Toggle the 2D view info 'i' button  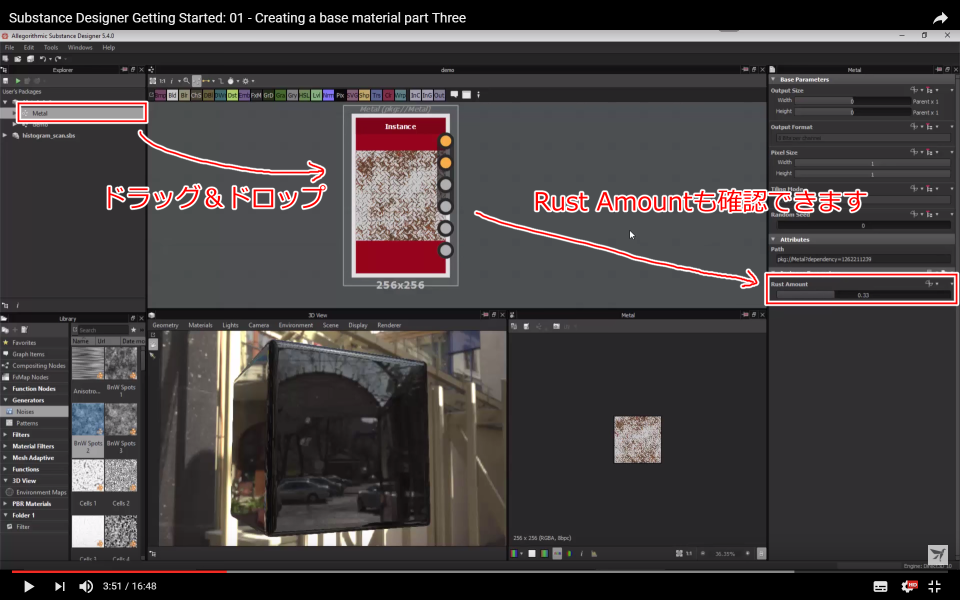(581, 553)
